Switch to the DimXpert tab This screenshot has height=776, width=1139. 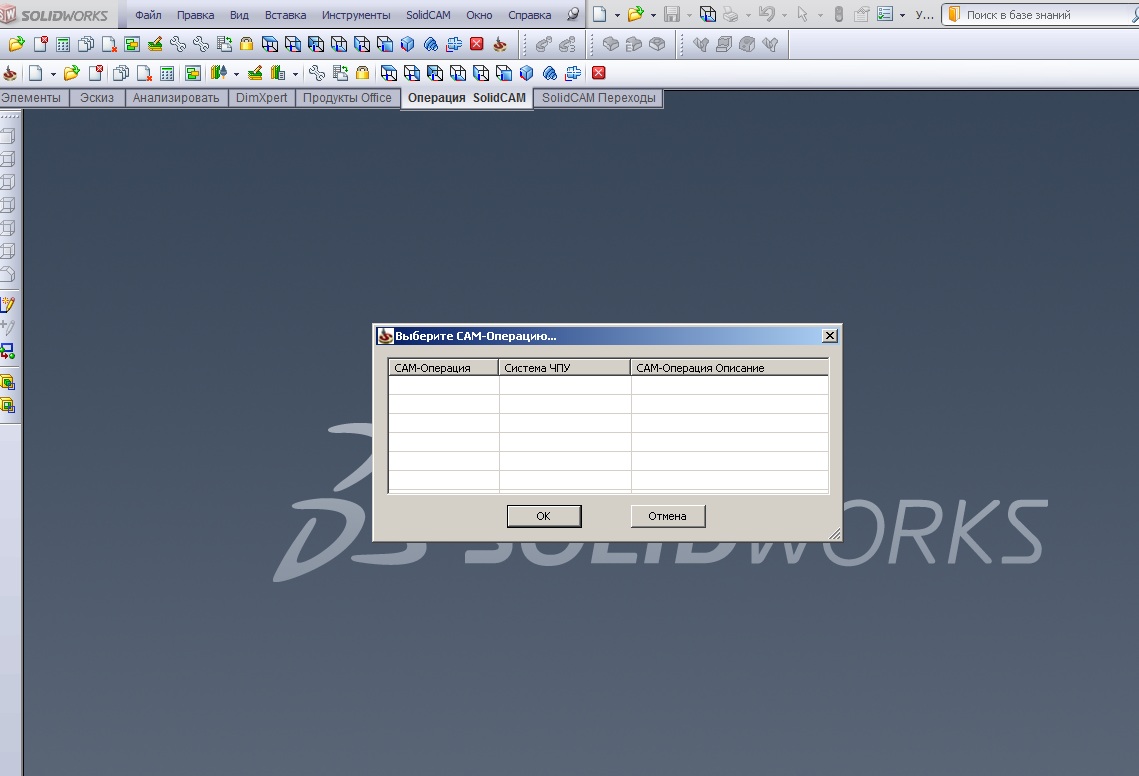(262, 98)
